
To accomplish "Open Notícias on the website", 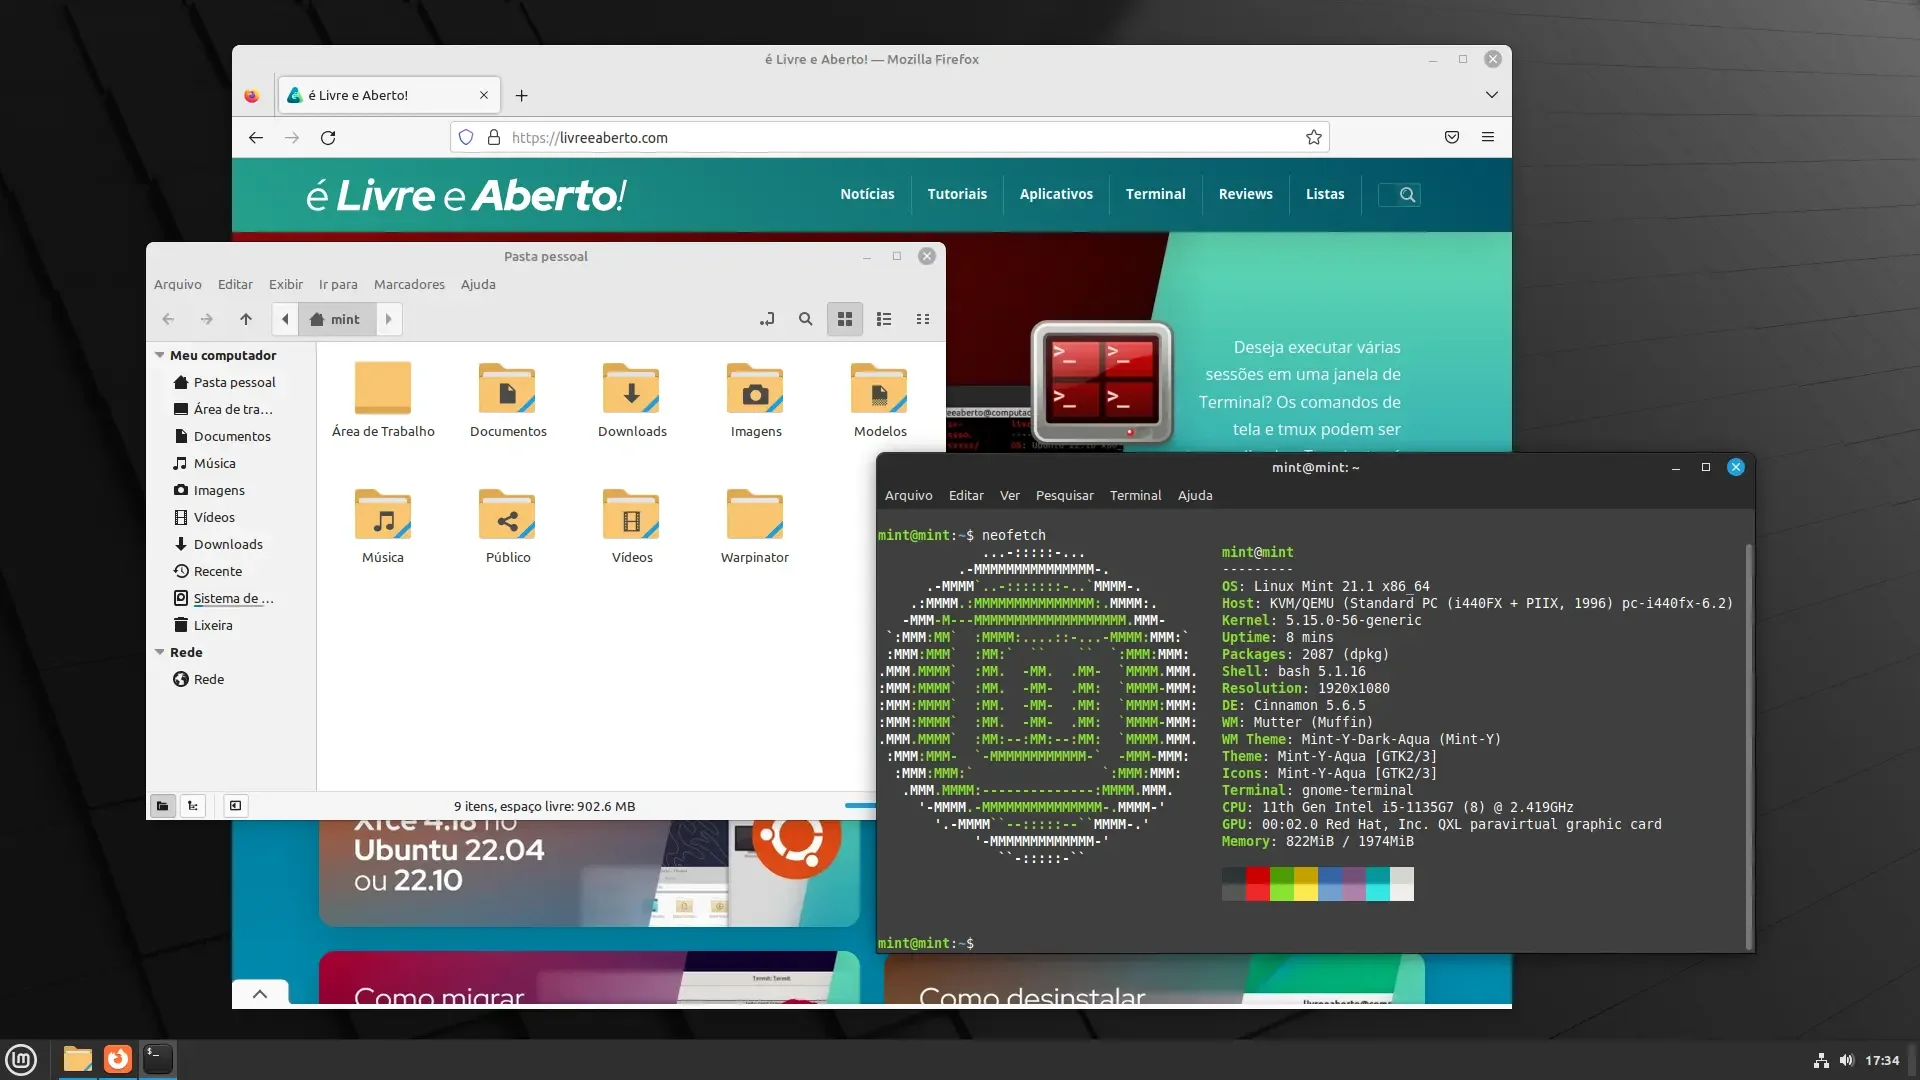I will pyautogui.click(x=867, y=195).
